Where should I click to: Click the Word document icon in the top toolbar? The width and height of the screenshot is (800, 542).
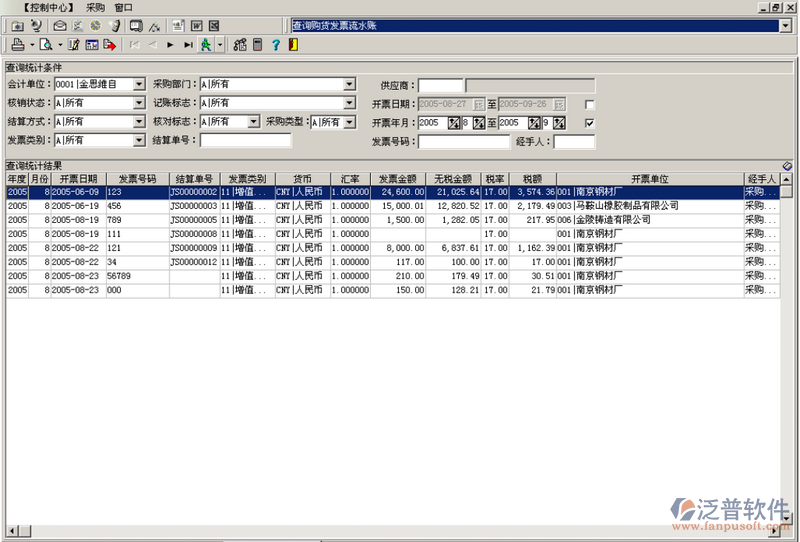(x=197, y=25)
